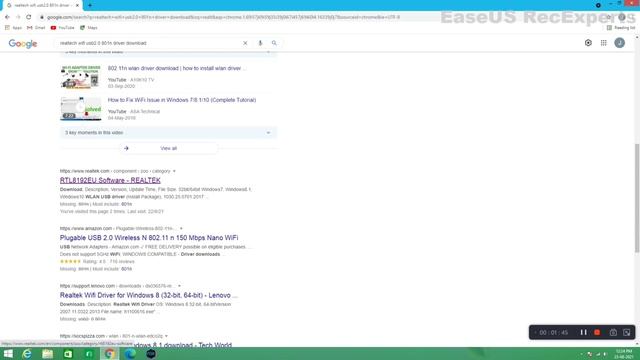Click the google.com address bar

coord(222,17)
